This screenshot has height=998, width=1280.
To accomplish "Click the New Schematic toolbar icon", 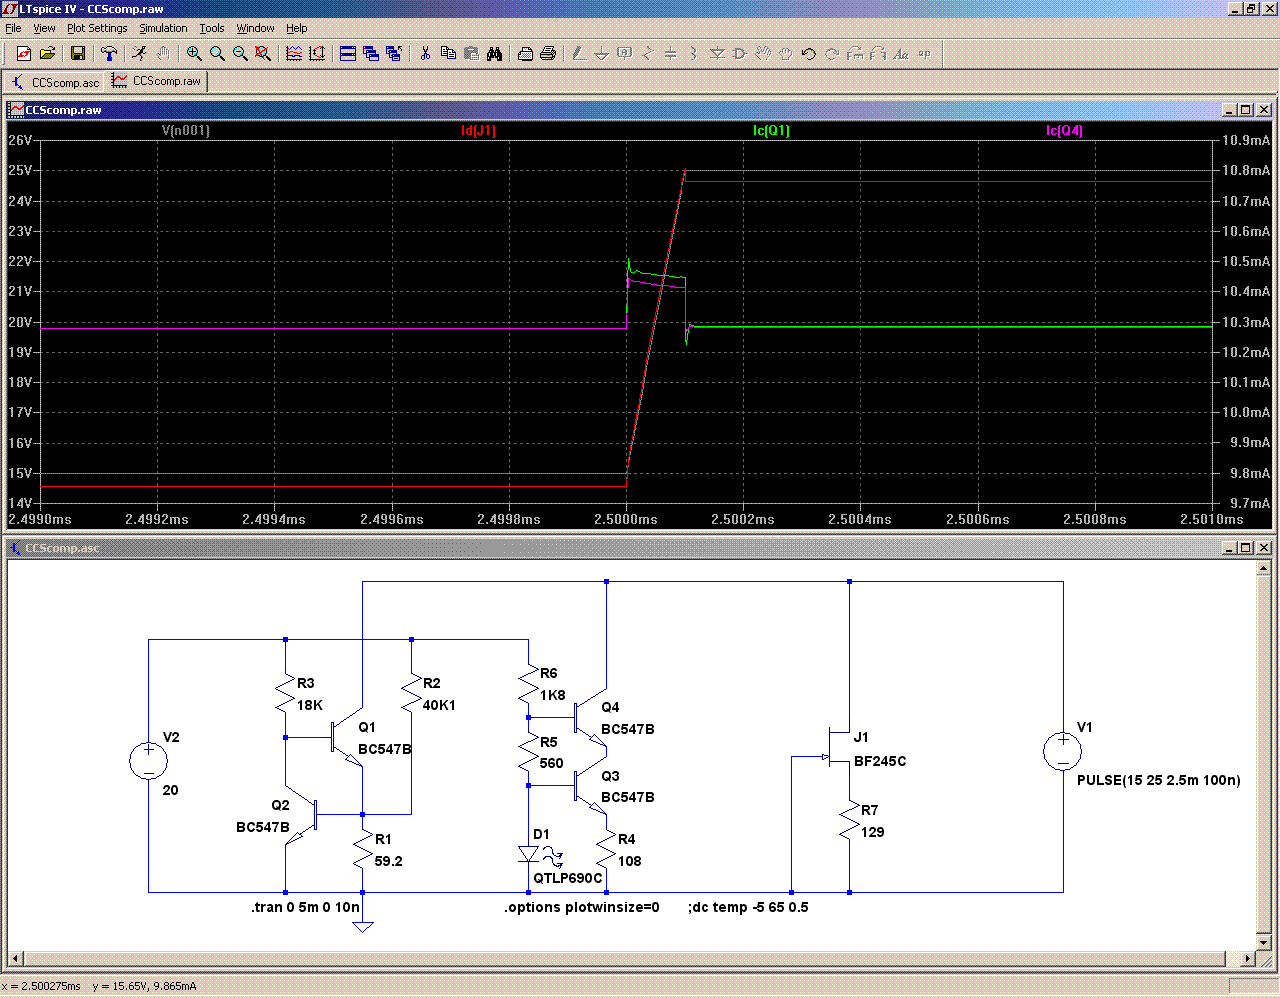I will tap(24, 53).
